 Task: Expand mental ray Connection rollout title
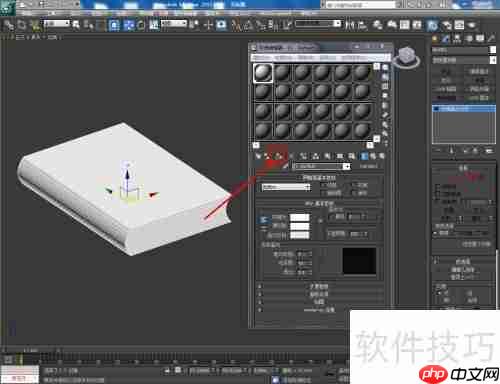click(x=319, y=310)
